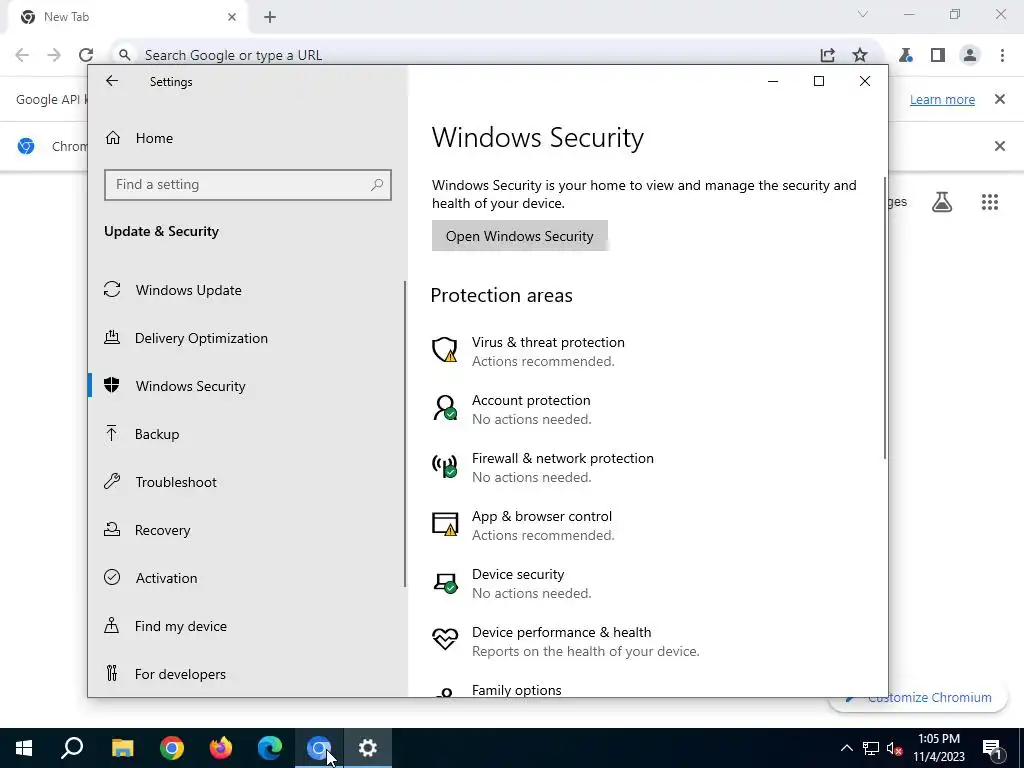Image resolution: width=1024 pixels, height=768 pixels.
Task: Open the tab search dropdown chevron in Chromium
Action: (x=863, y=14)
